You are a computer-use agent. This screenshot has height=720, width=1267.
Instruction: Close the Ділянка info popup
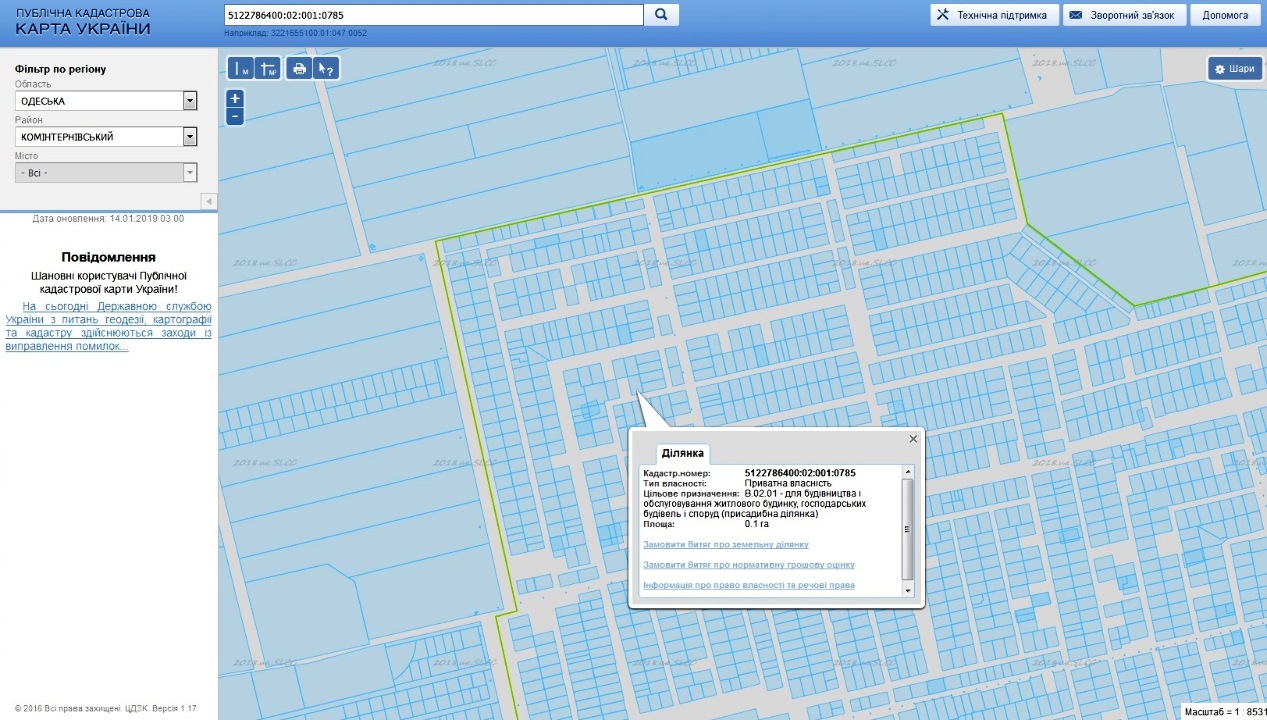coord(913,439)
